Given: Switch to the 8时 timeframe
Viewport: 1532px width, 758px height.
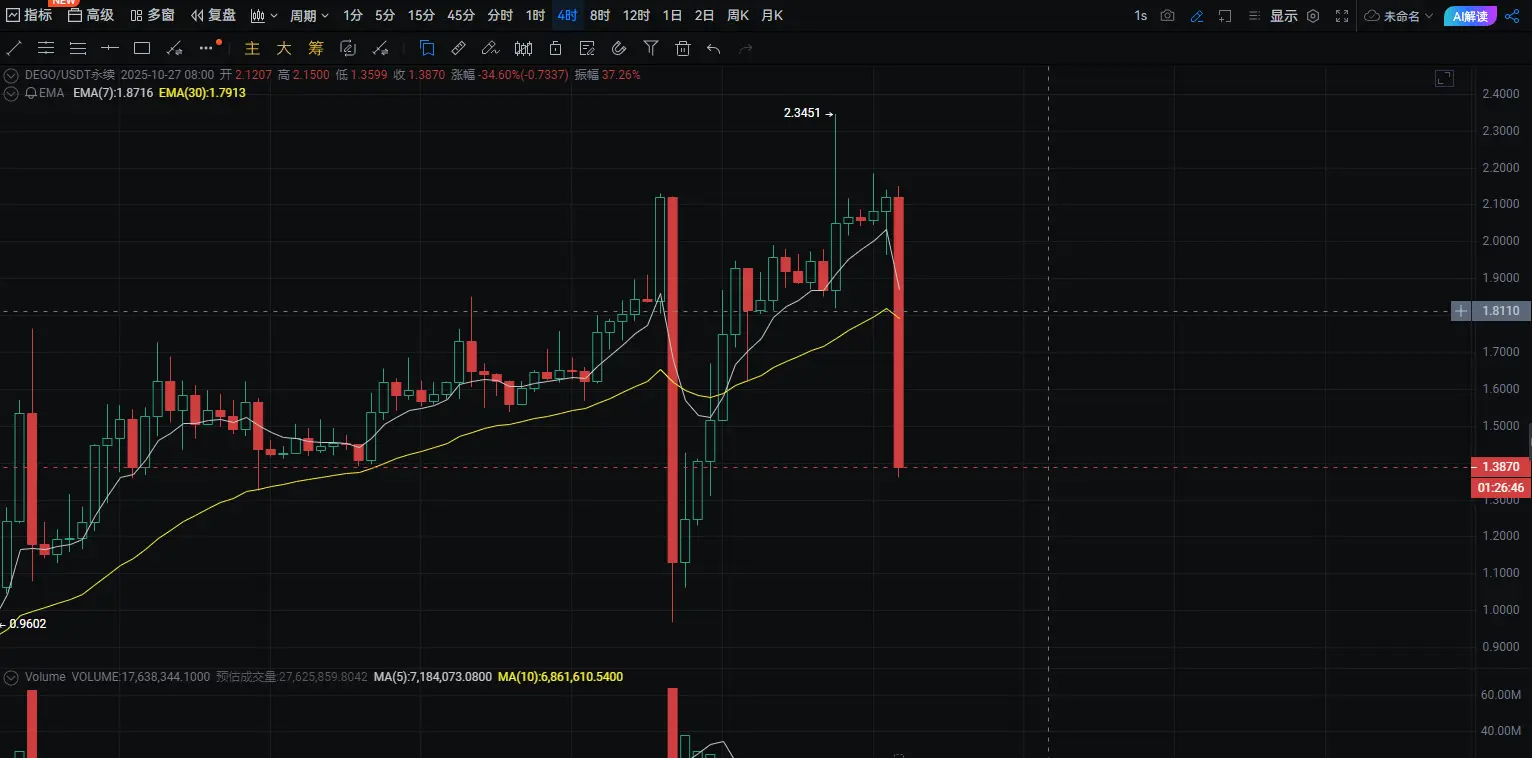Looking at the screenshot, I should [600, 15].
